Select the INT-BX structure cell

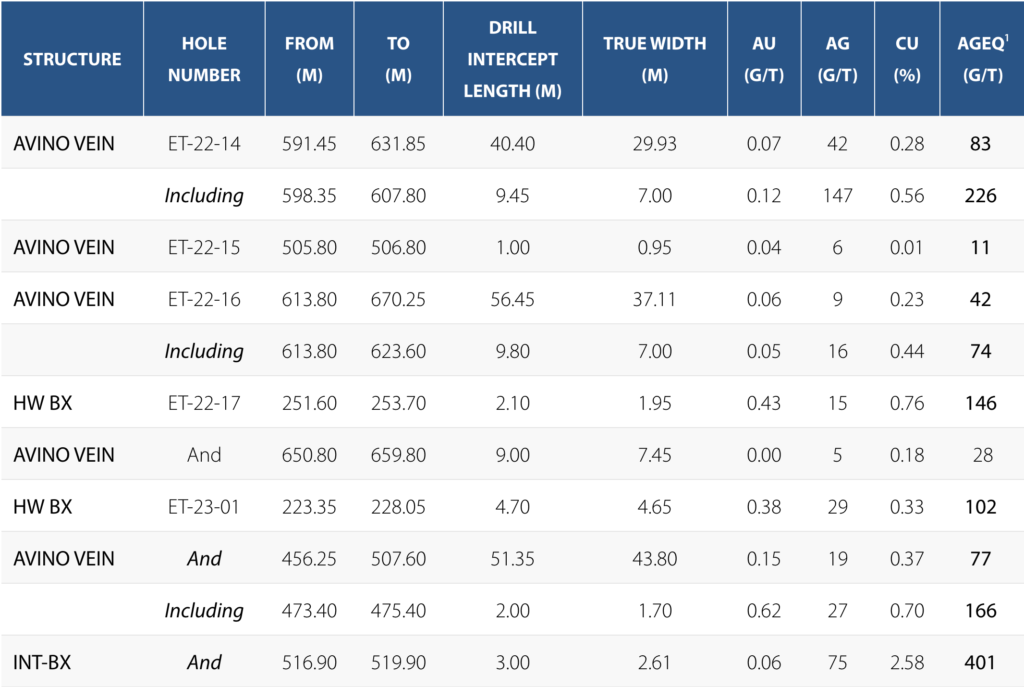coord(42,662)
